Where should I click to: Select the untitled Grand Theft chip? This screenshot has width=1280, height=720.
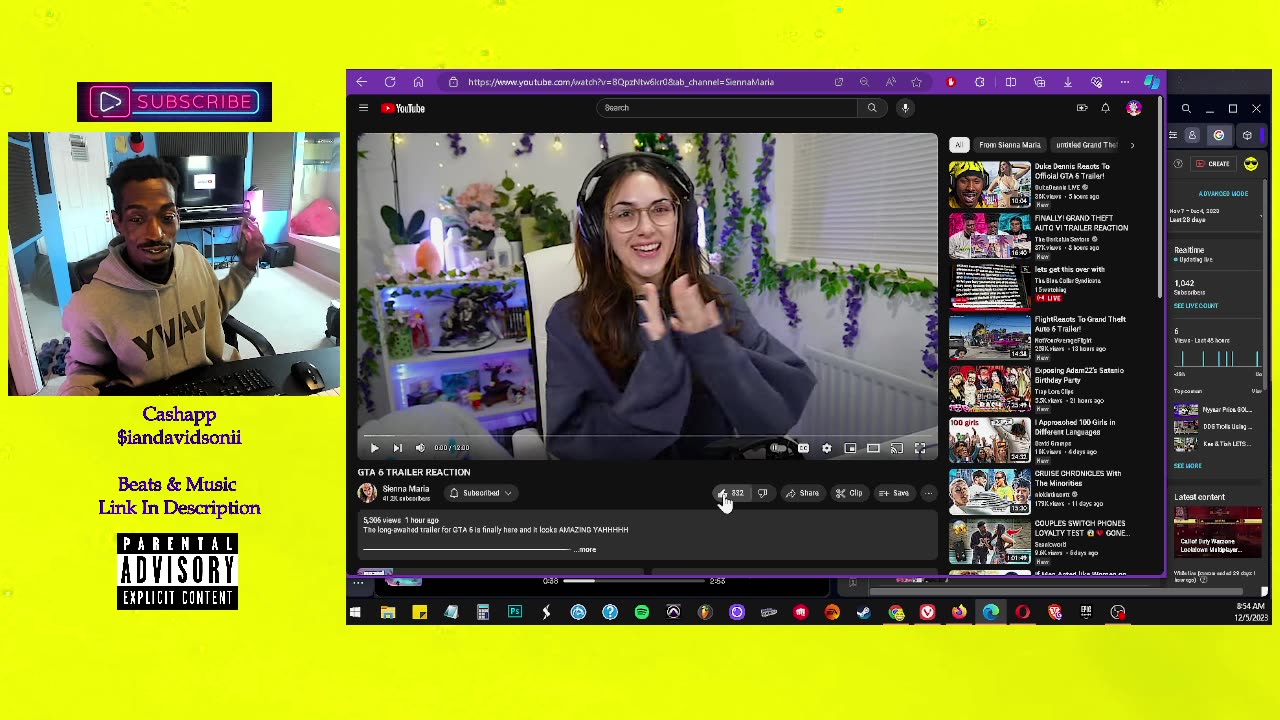[1086, 145]
